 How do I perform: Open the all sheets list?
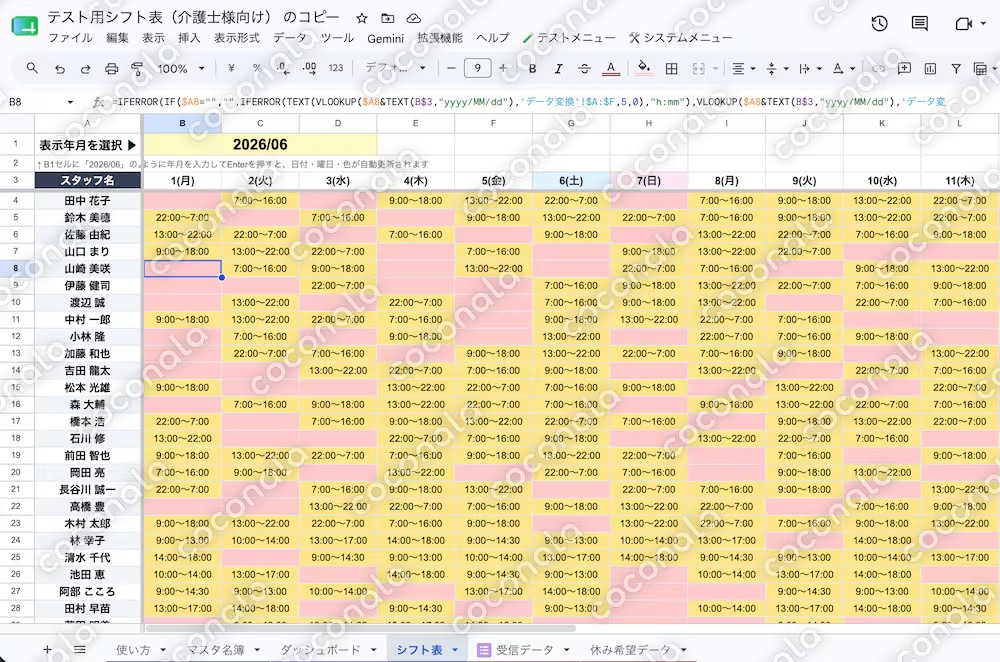80,649
